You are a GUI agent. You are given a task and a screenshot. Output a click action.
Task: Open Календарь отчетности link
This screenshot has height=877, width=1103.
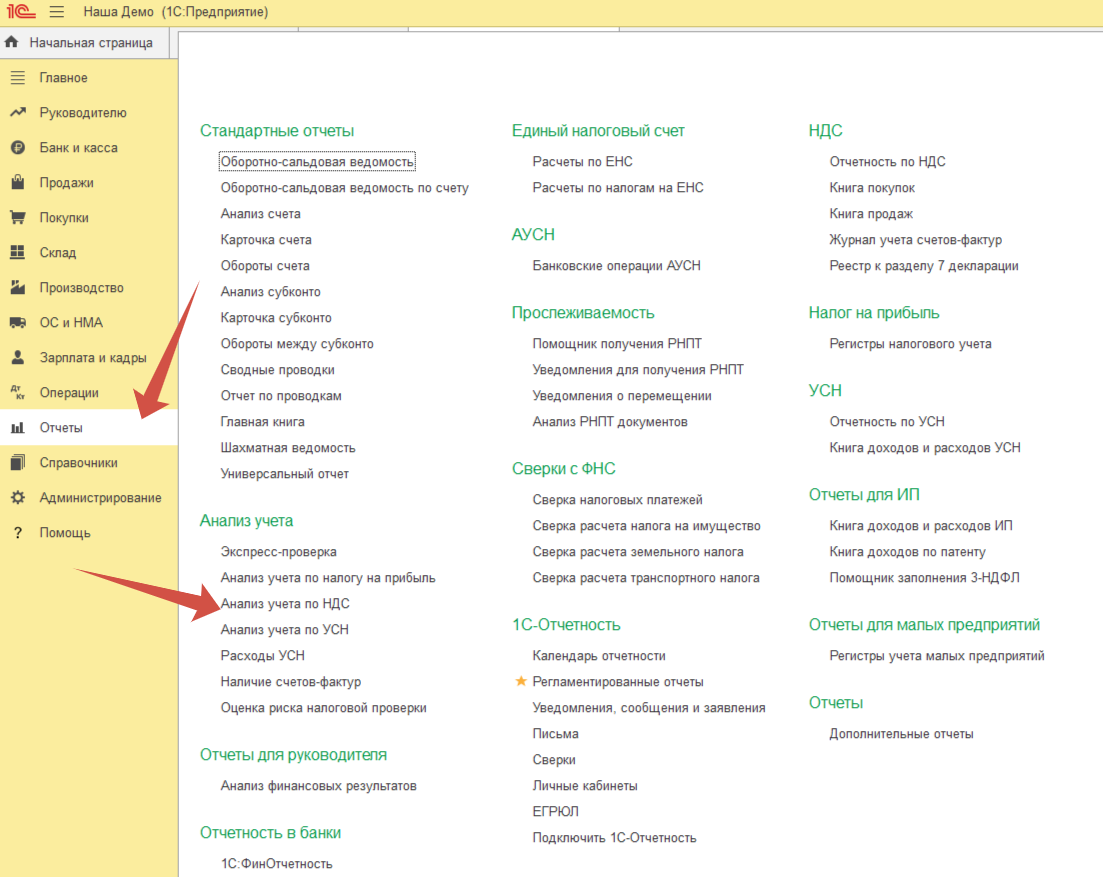coord(599,656)
